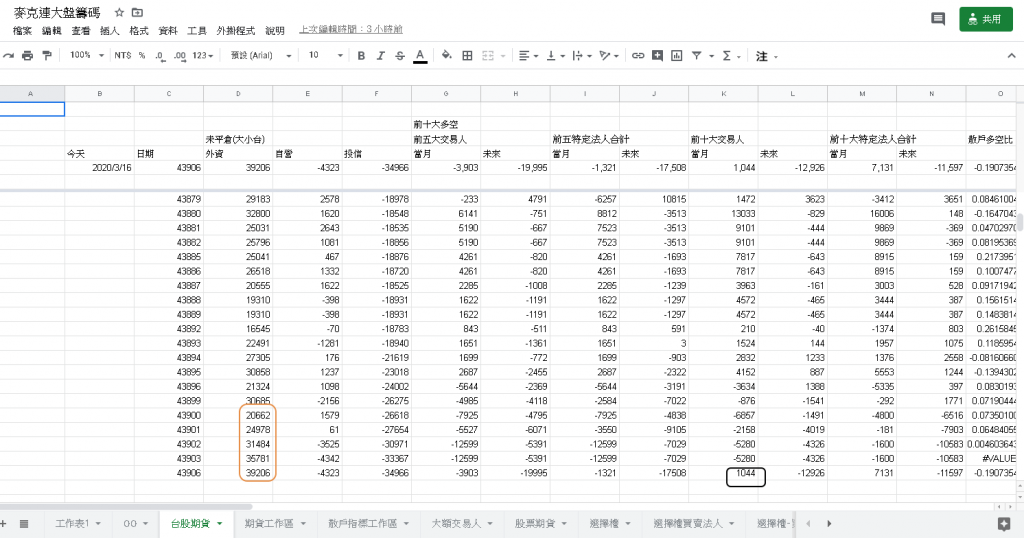Open the text color picker

click(420, 56)
